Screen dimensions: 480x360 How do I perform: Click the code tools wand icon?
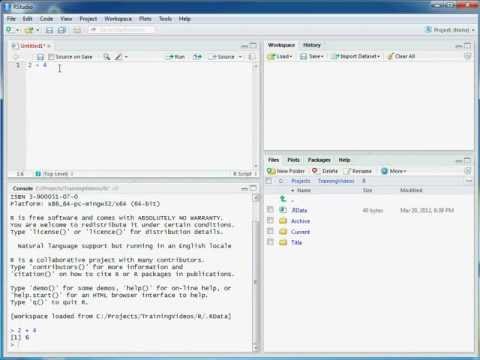[118, 57]
